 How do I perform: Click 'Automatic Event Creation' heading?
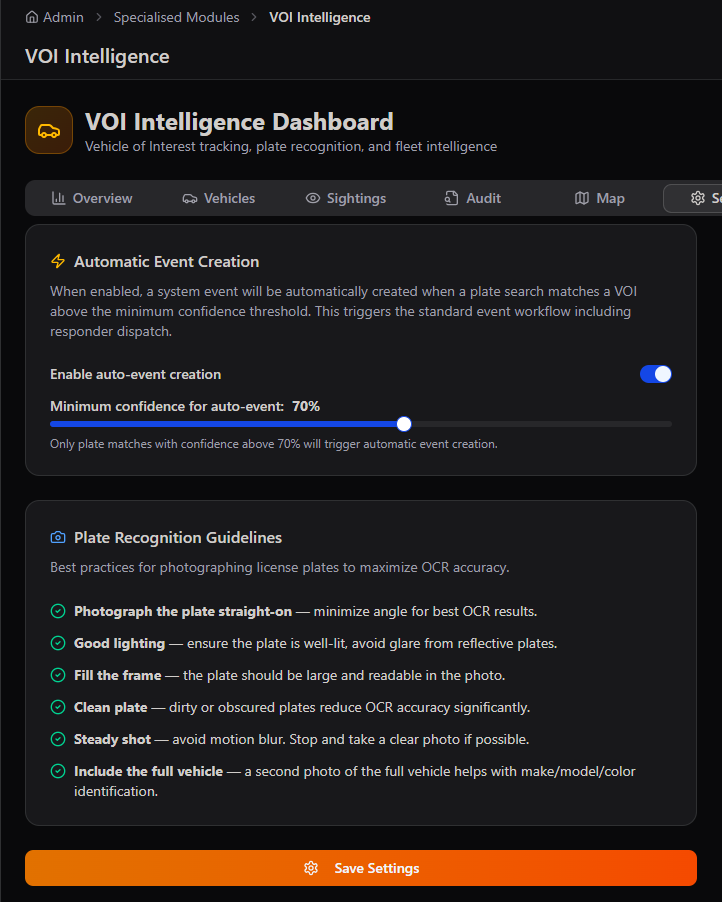point(166,261)
